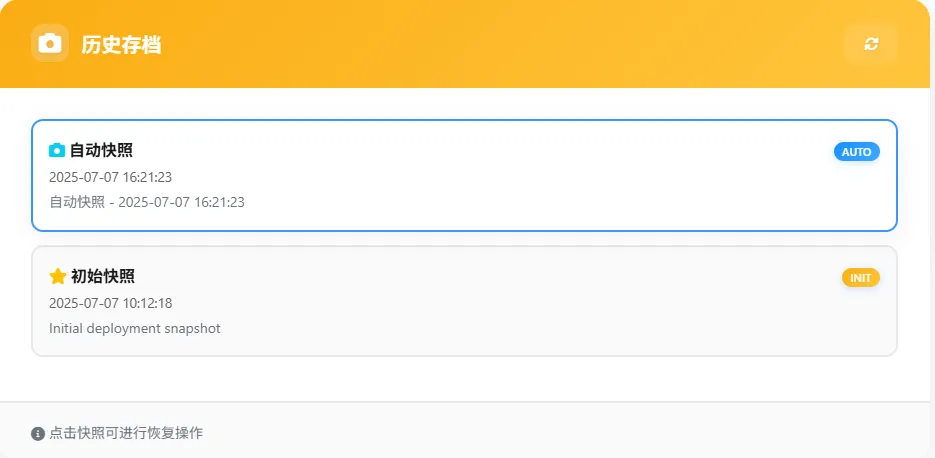Image resolution: width=935 pixels, height=458 pixels.
Task: Click the 初始快照 title text
Action: tap(103, 277)
